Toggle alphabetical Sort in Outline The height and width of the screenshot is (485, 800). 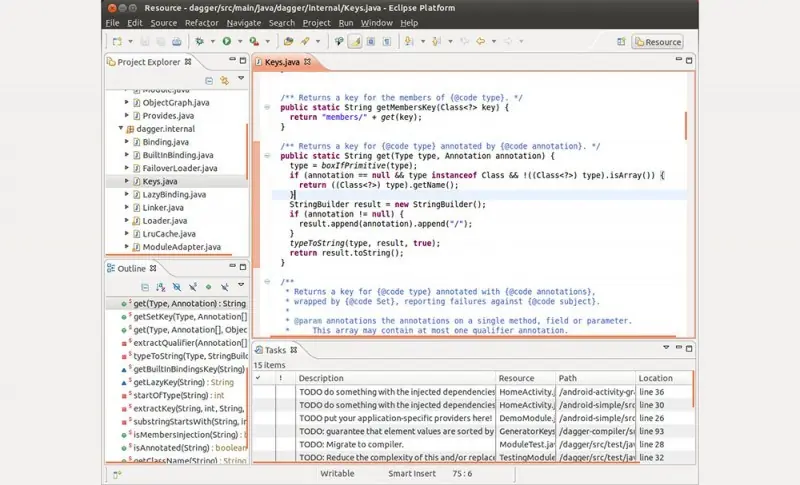[161, 287]
